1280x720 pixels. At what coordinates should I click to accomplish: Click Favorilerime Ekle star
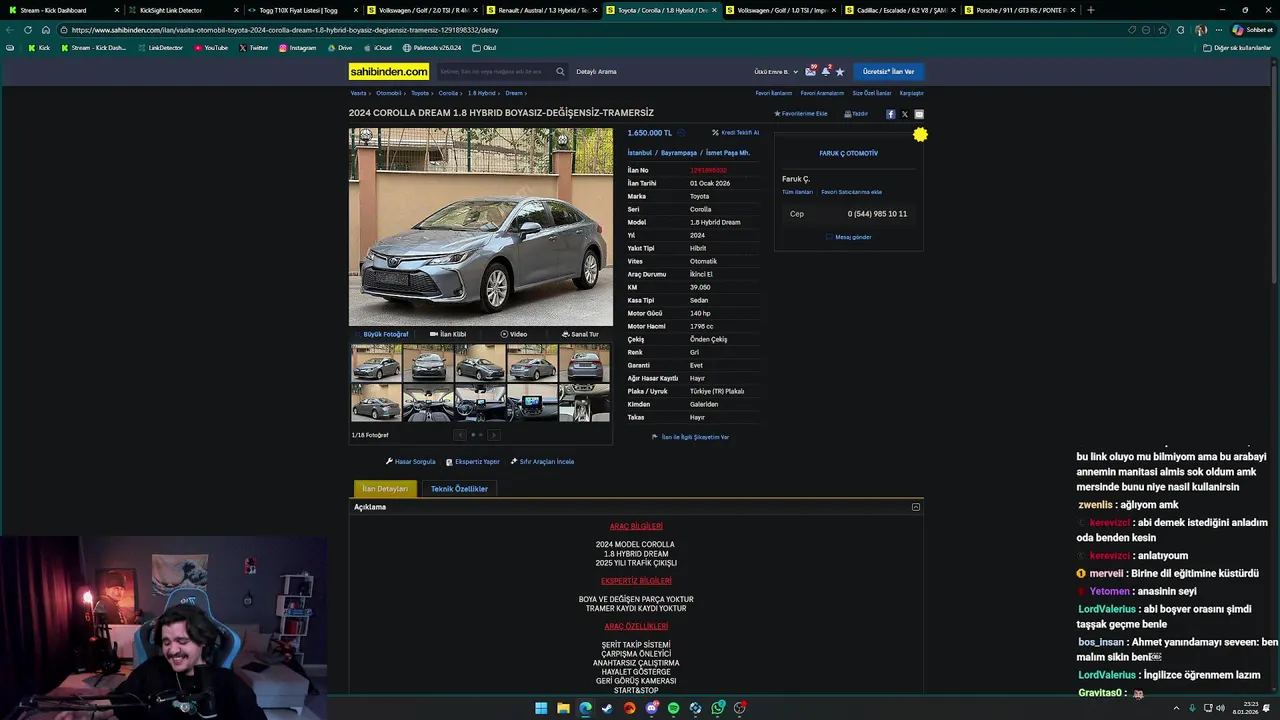click(x=801, y=114)
